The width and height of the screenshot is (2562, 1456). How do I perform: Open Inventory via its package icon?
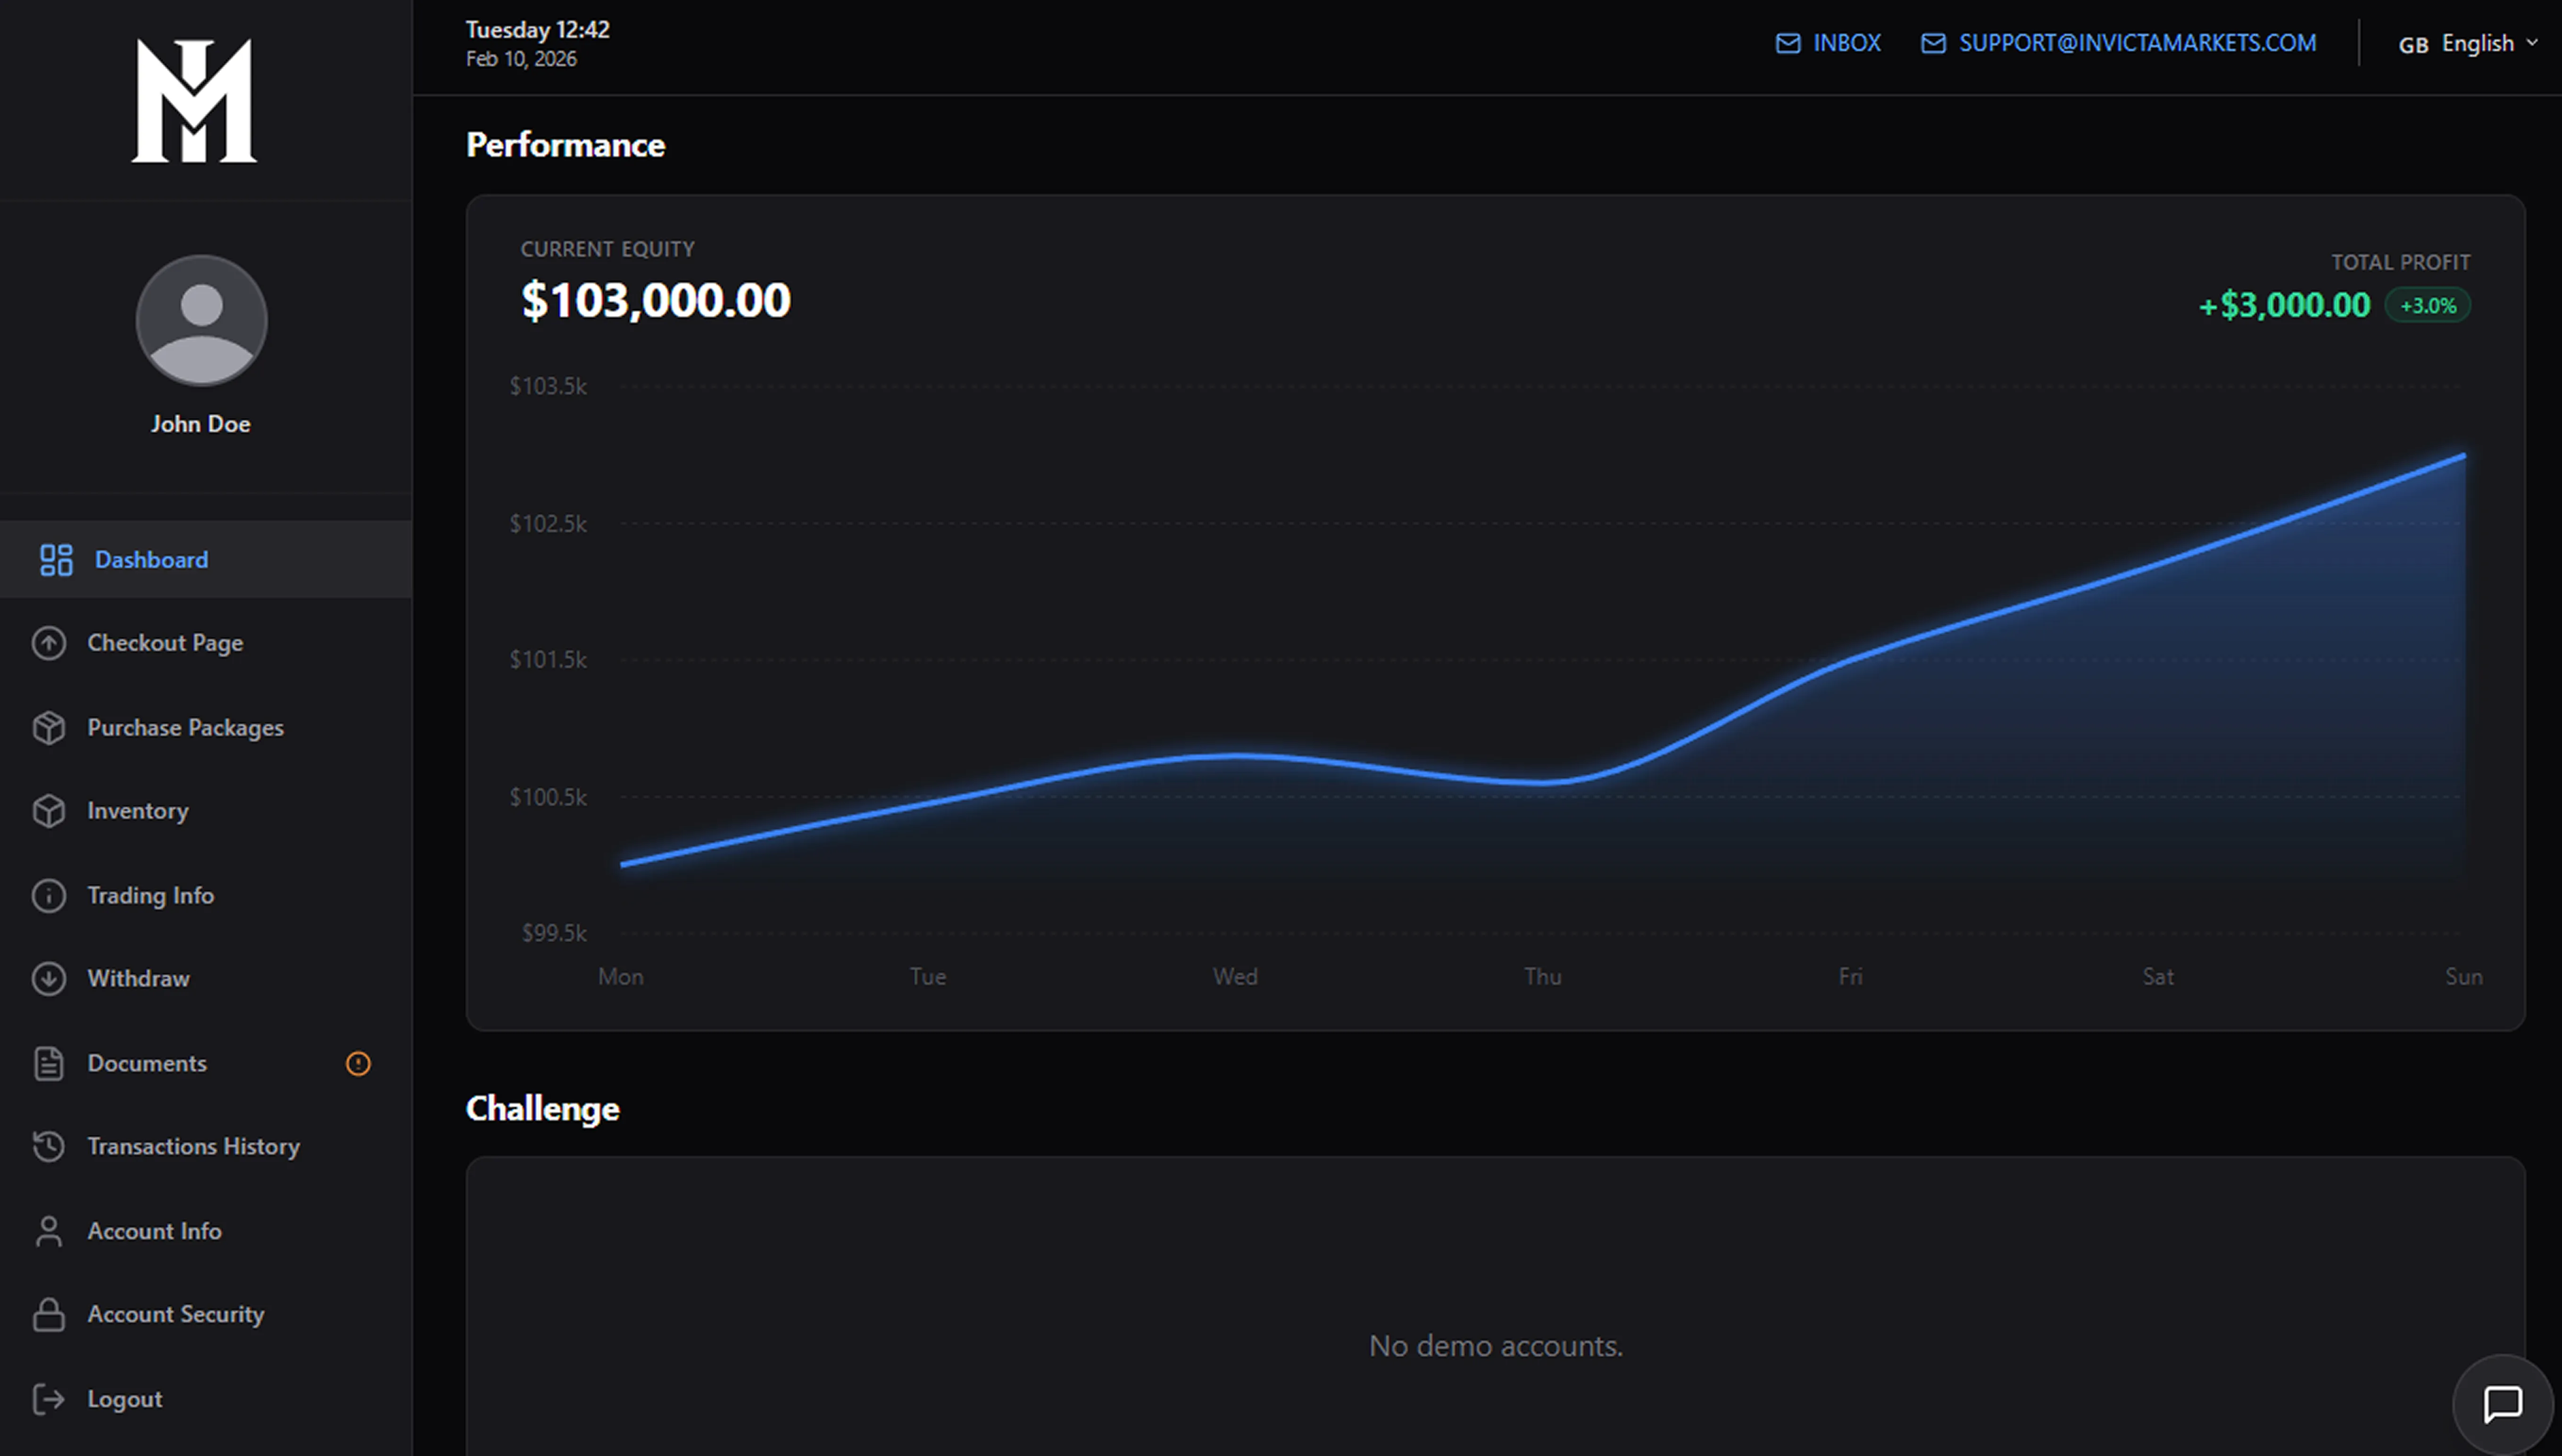pos(49,811)
